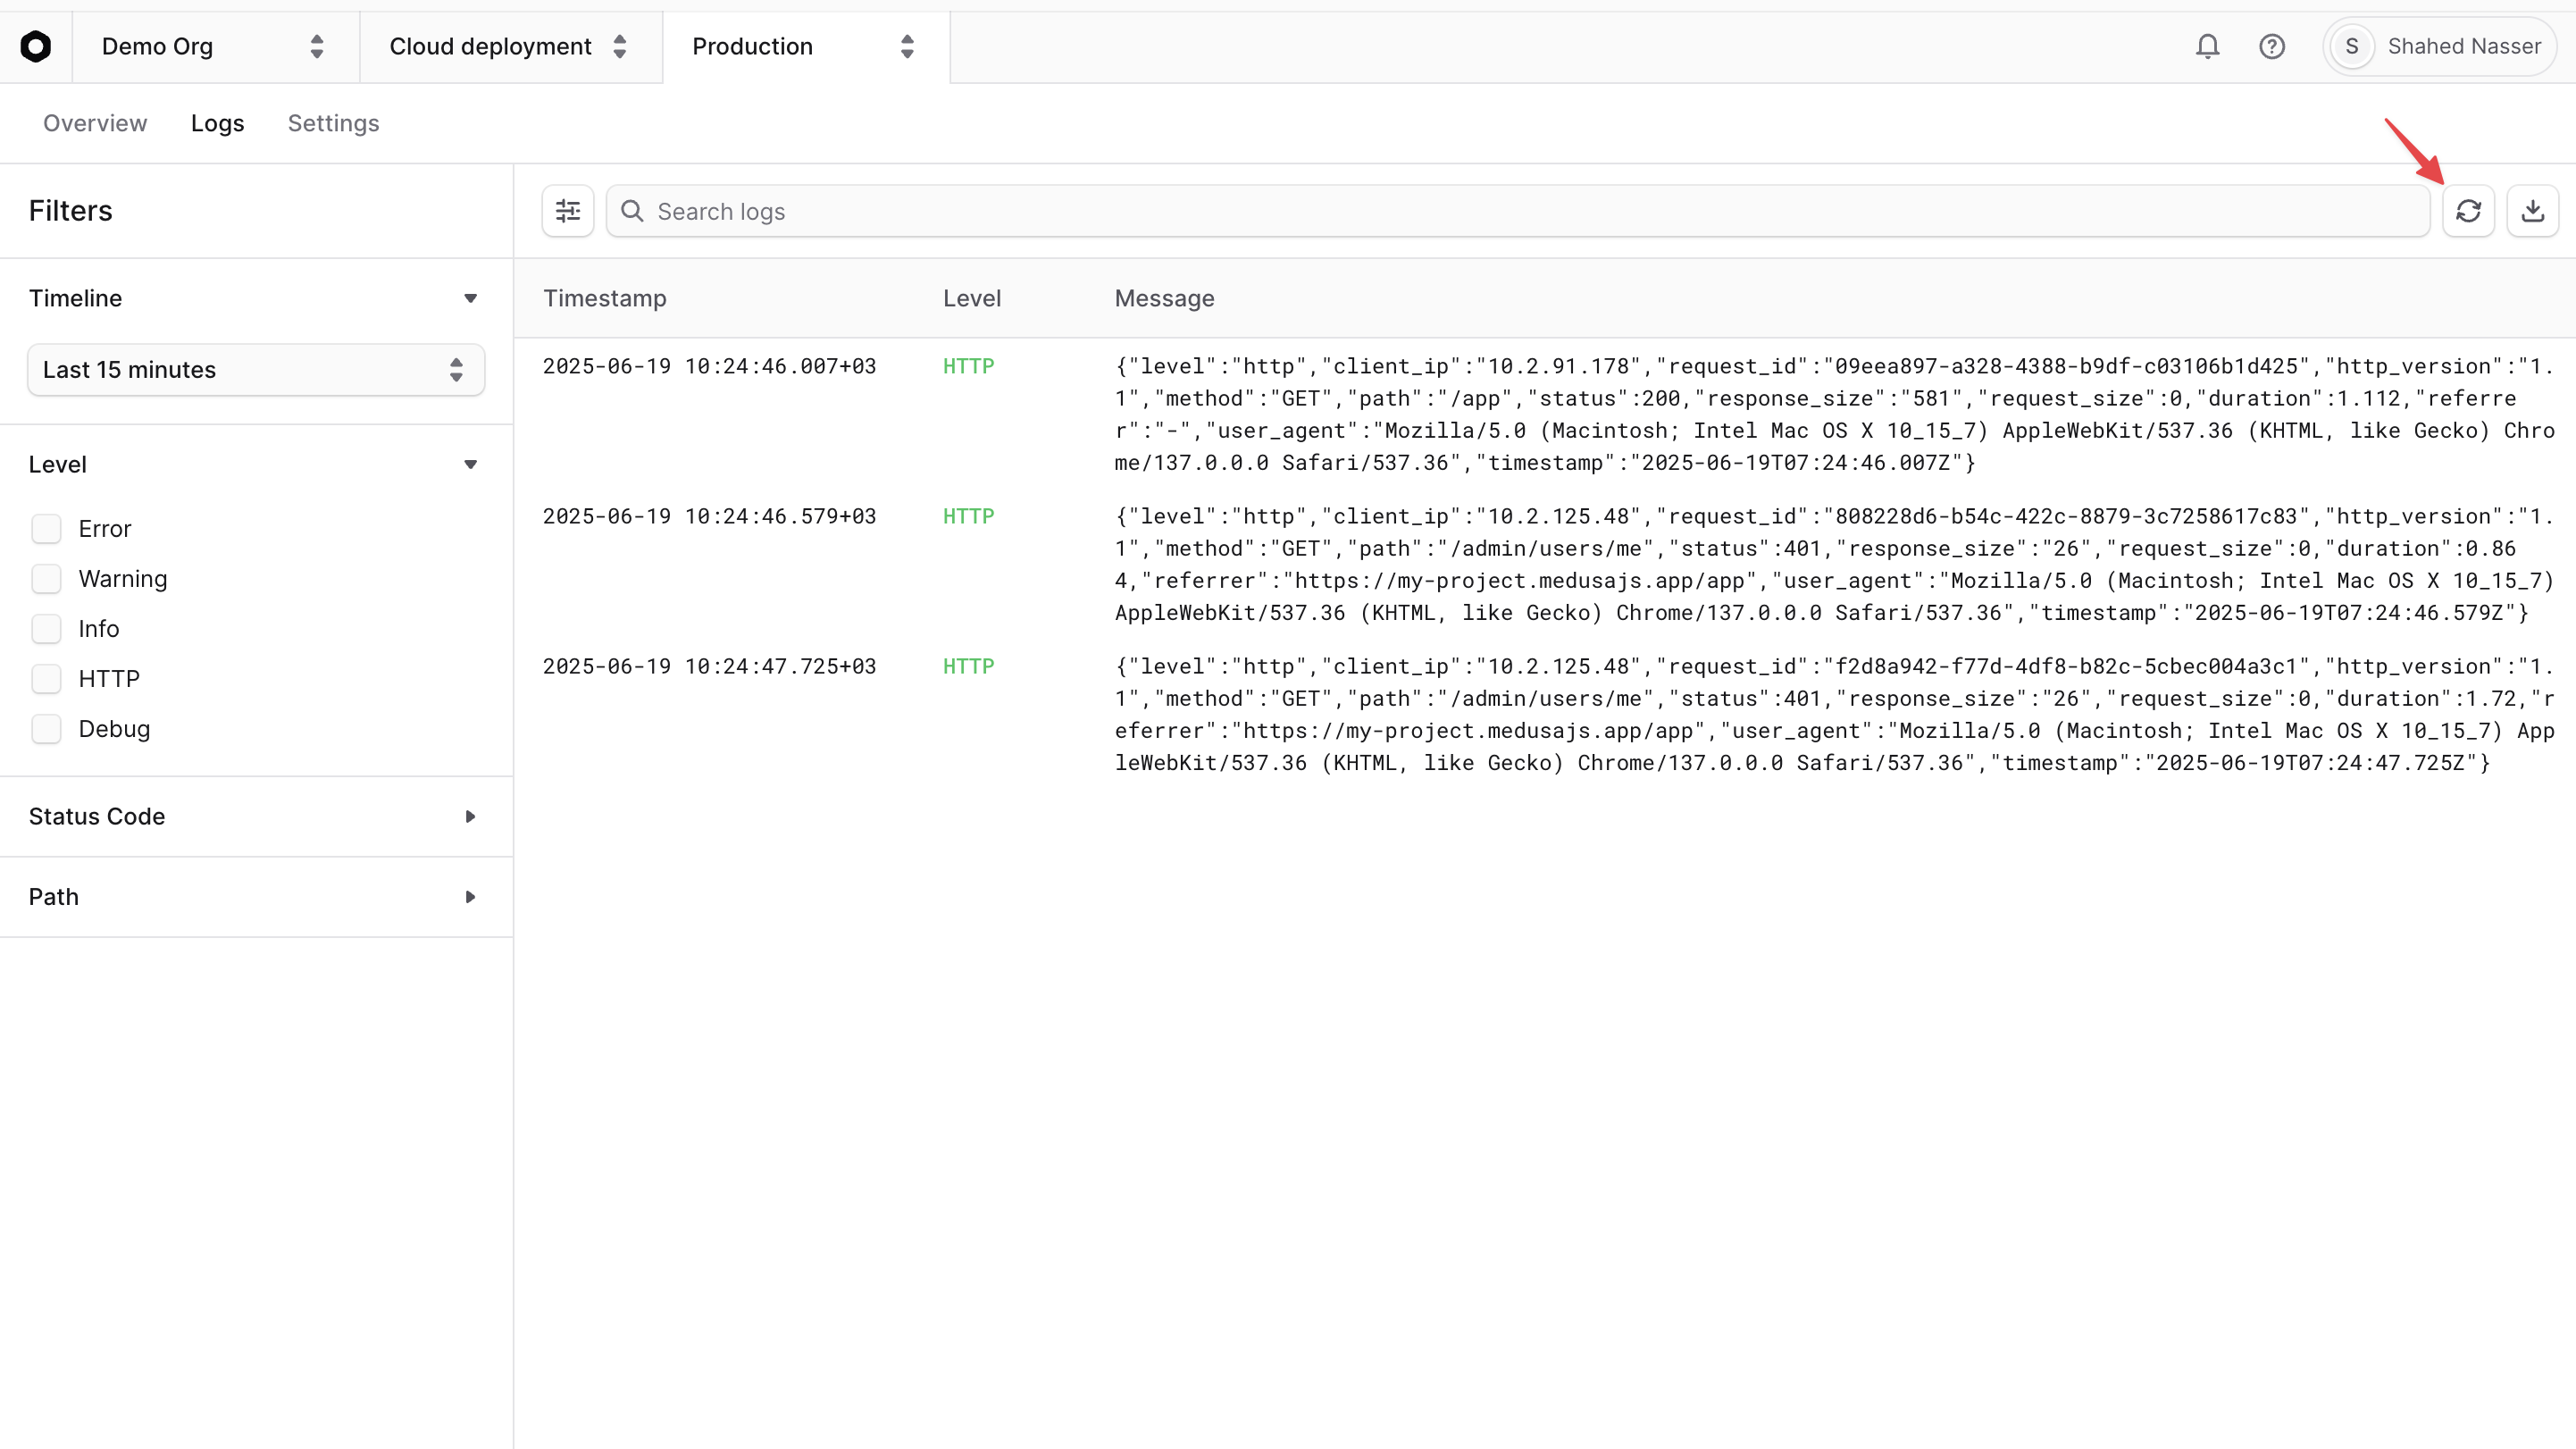Switch to the Overview tab
2576x1449 pixels.
(x=94, y=122)
